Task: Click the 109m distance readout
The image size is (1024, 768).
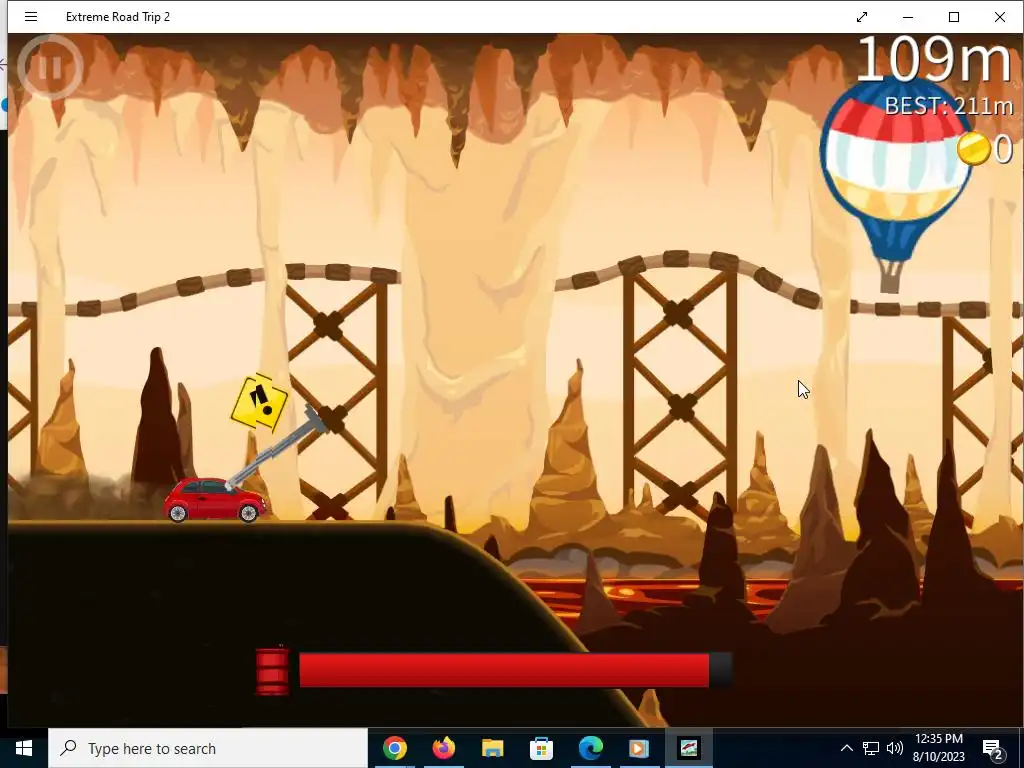Action: pyautogui.click(x=934, y=59)
